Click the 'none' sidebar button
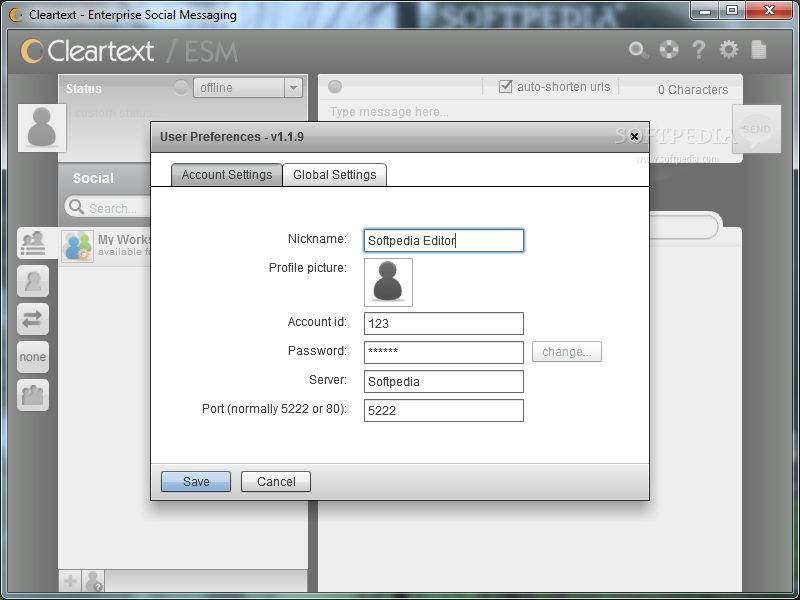The width and height of the screenshot is (800, 600). 33,357
